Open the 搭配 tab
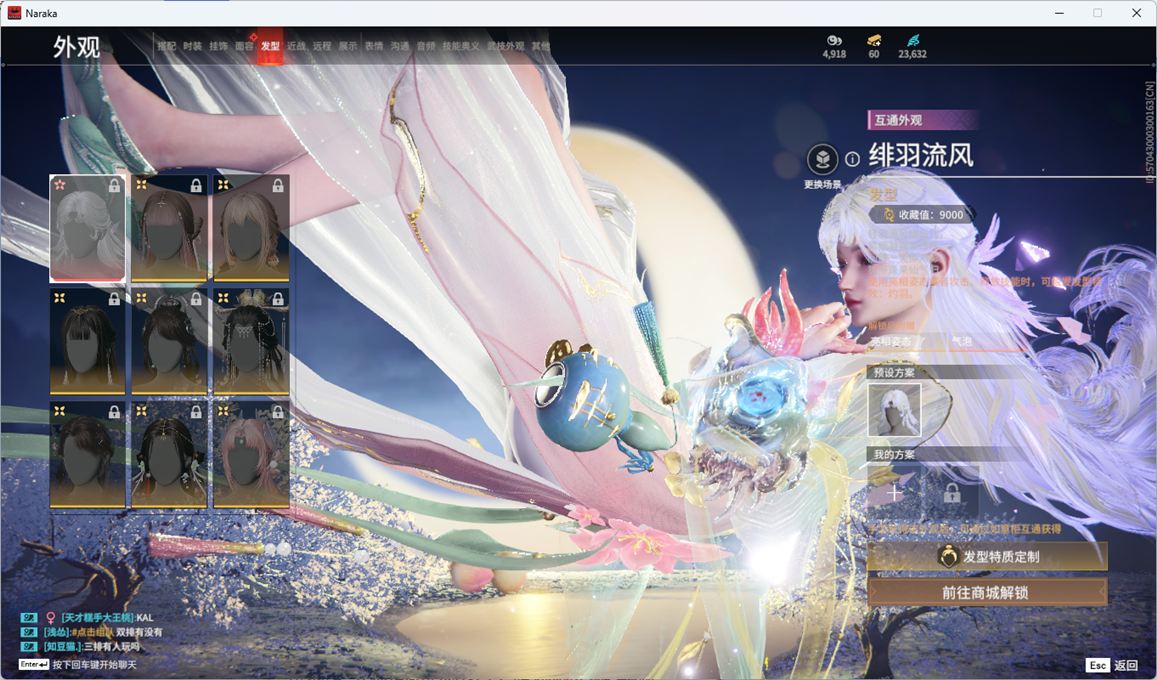This screenshot has width=1157, height=680. pos(167,46)
